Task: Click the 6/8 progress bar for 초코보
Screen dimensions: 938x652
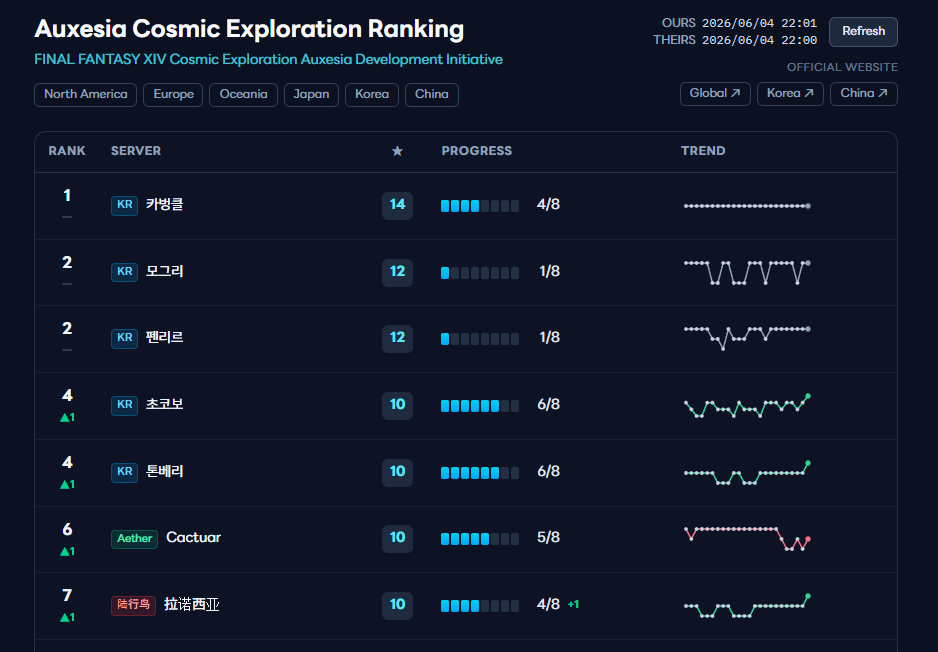Action: click(x=480, y=406)
